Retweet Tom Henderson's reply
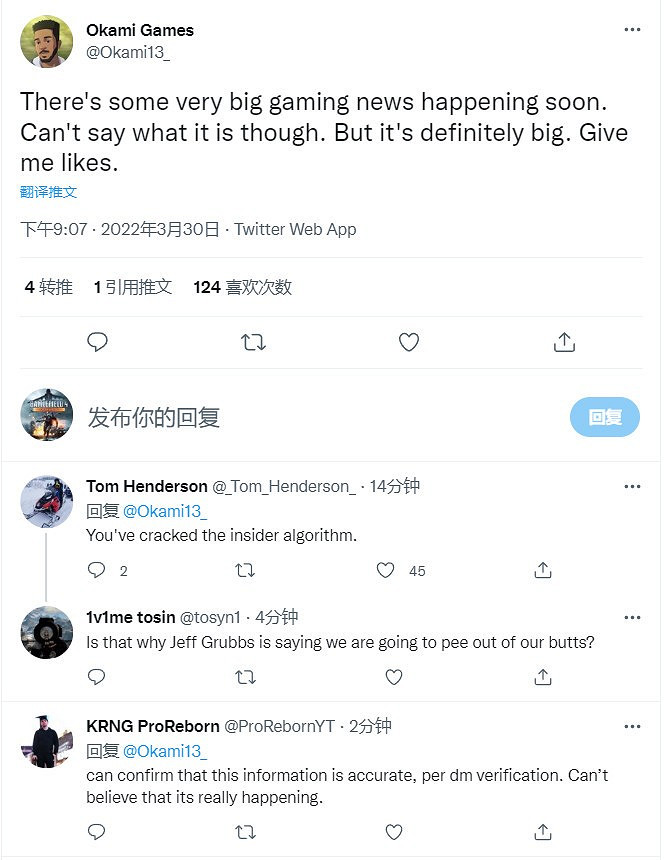Screen dimensions: 664x860 245,570
